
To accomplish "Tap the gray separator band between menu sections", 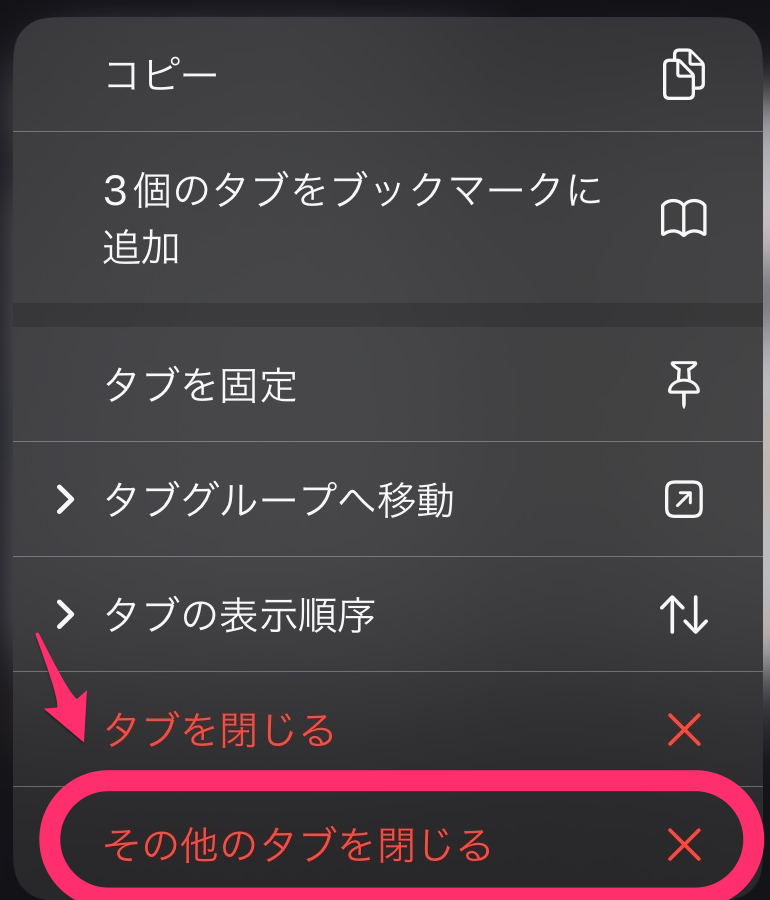I will pos(388,315).
